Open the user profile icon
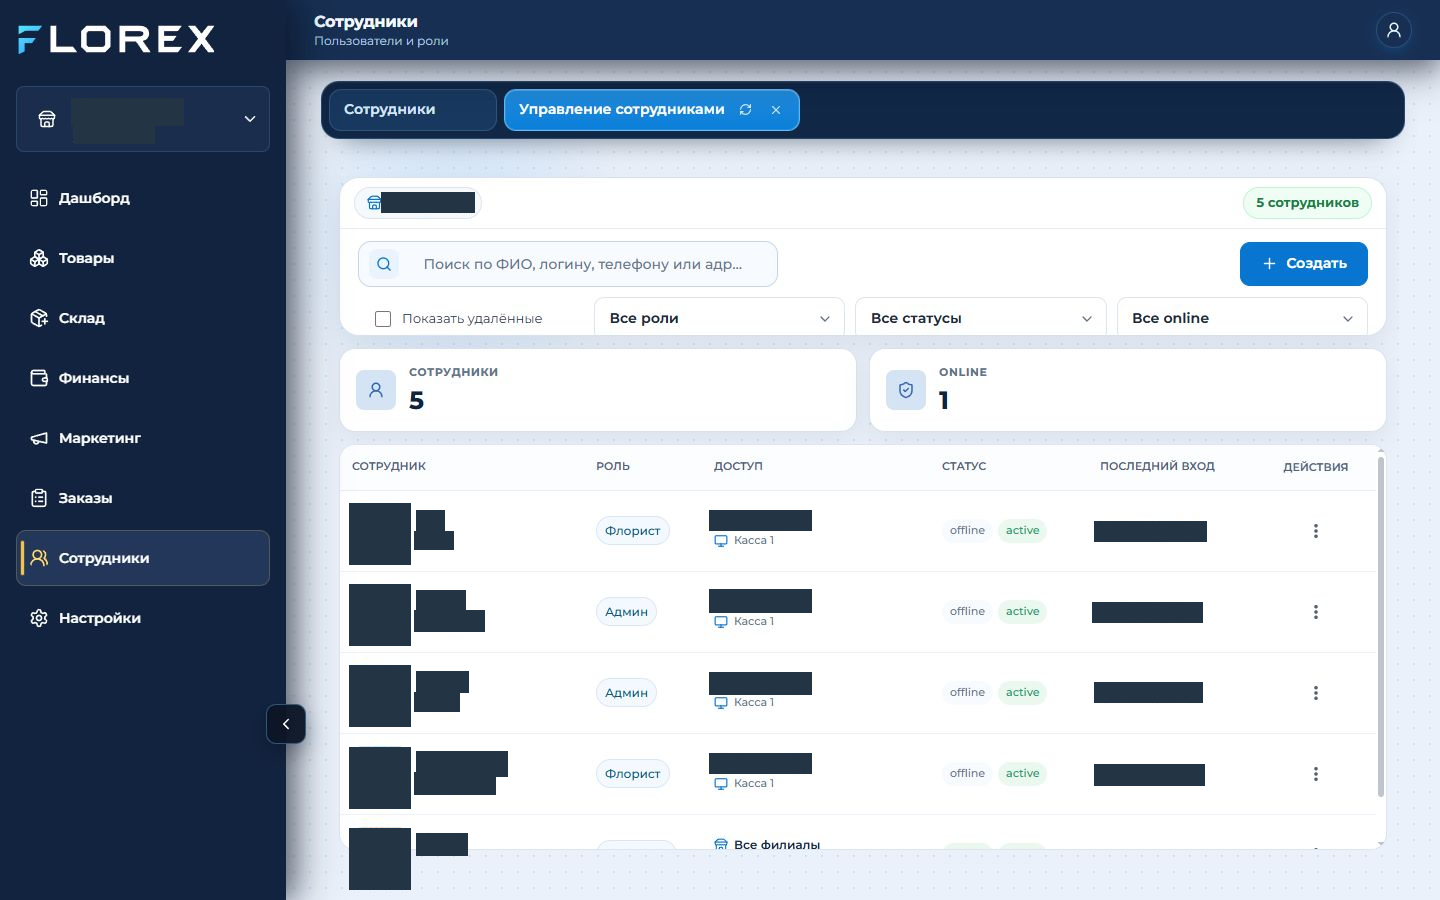The width and height of the screenshot is (1440, 900). pos(1393,30)
